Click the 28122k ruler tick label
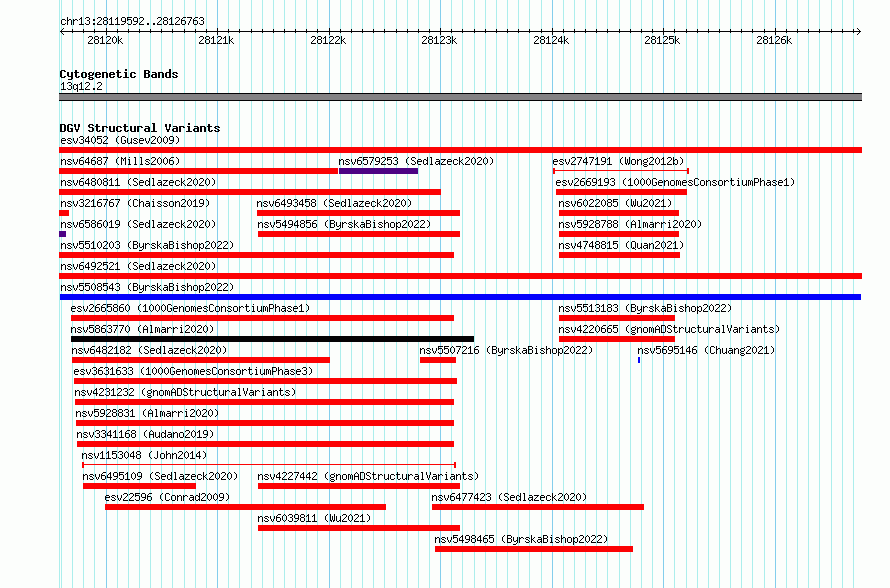Screen dimensions: 890x588 pos(328,40)
